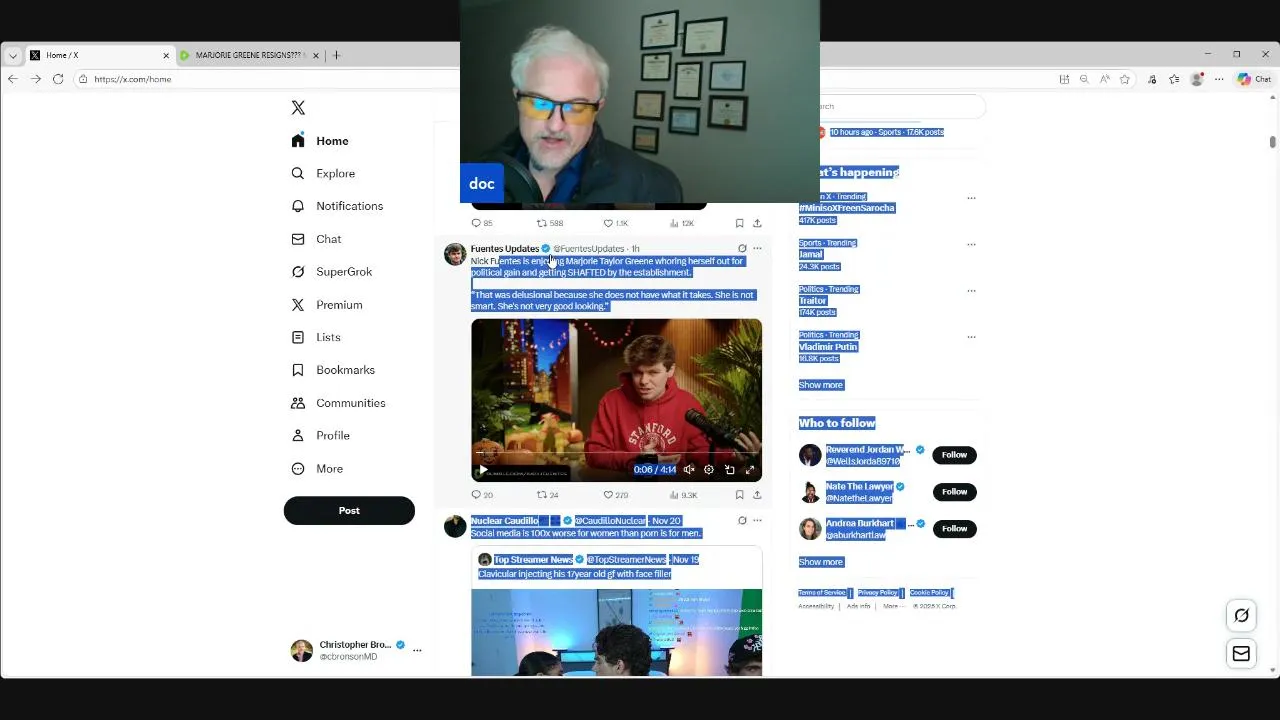1280x720 pixels.
Task: Click the X logo above Home
Action: coord(298,108)
